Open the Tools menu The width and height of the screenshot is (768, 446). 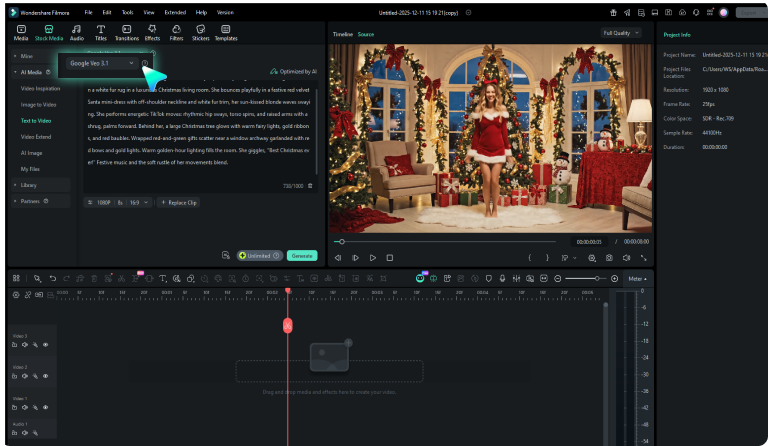point(127,12)
